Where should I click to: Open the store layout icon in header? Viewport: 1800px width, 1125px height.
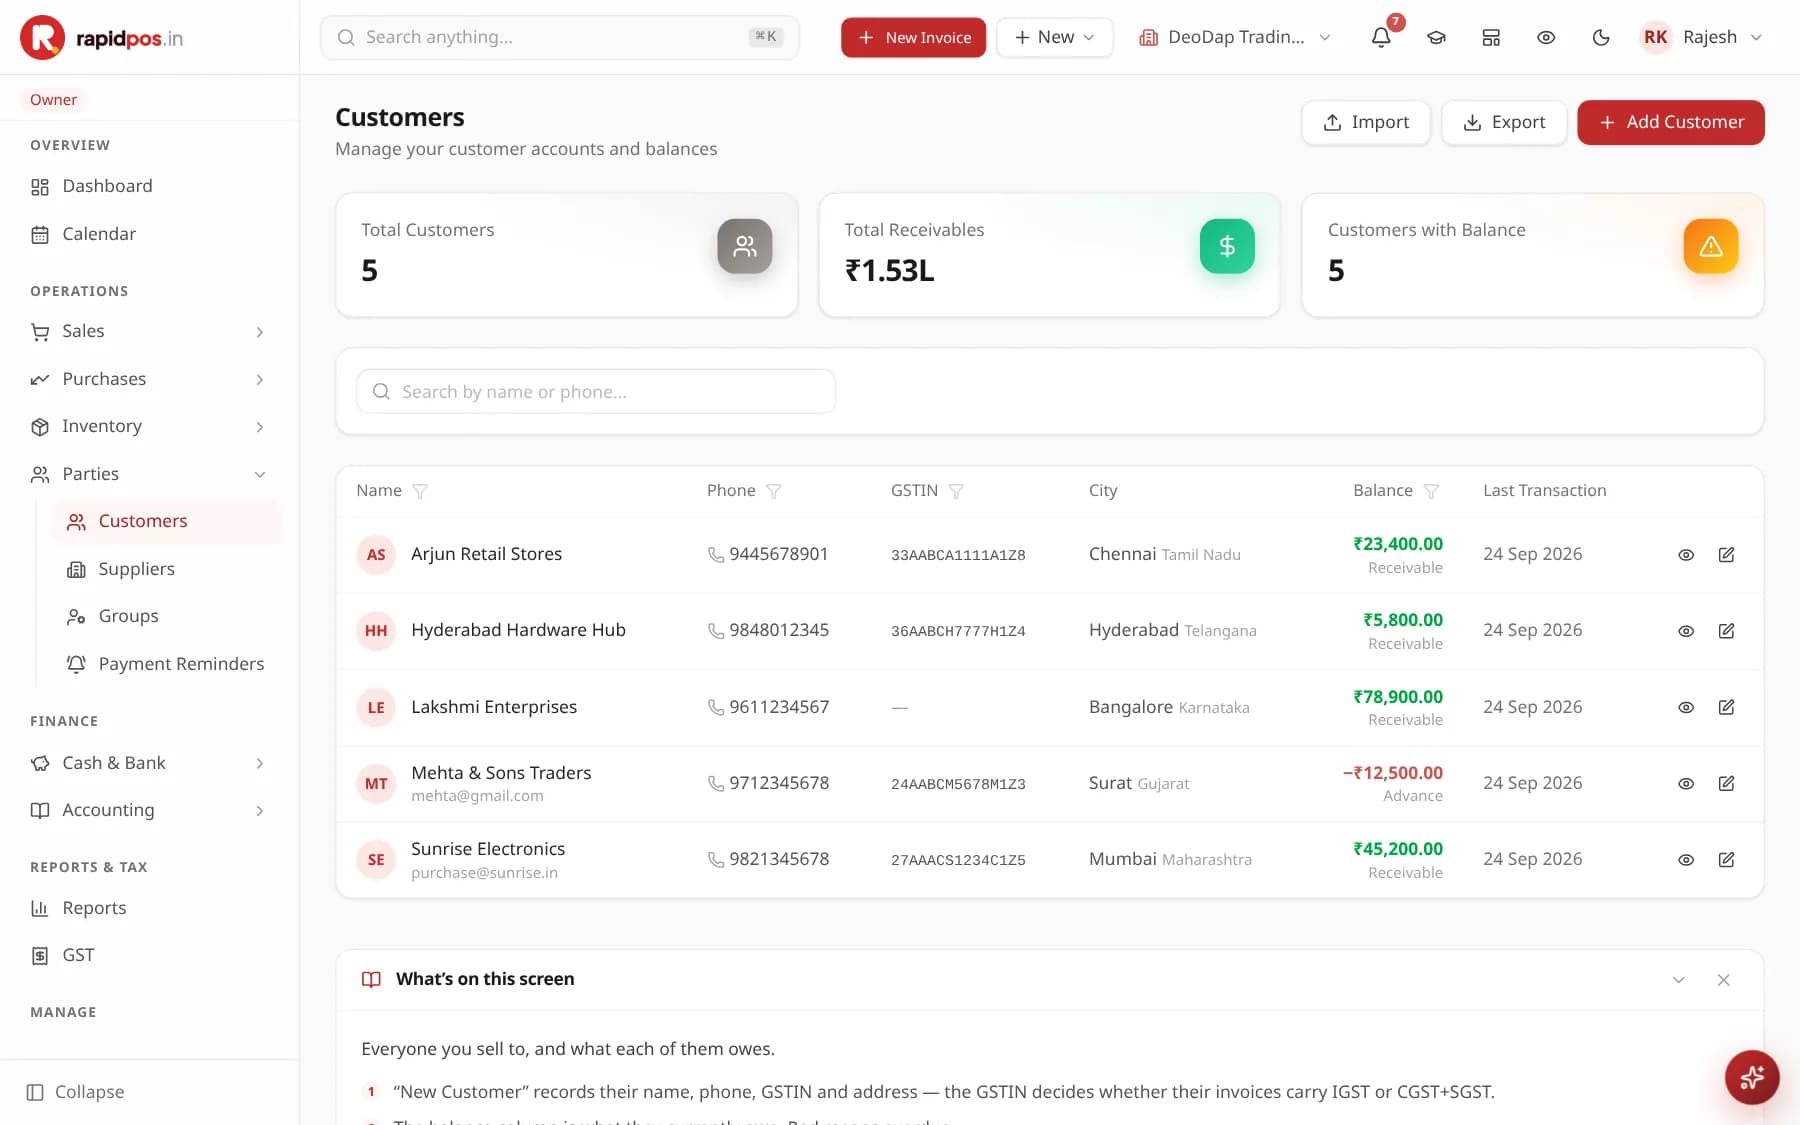click(x=1491, y=37)
